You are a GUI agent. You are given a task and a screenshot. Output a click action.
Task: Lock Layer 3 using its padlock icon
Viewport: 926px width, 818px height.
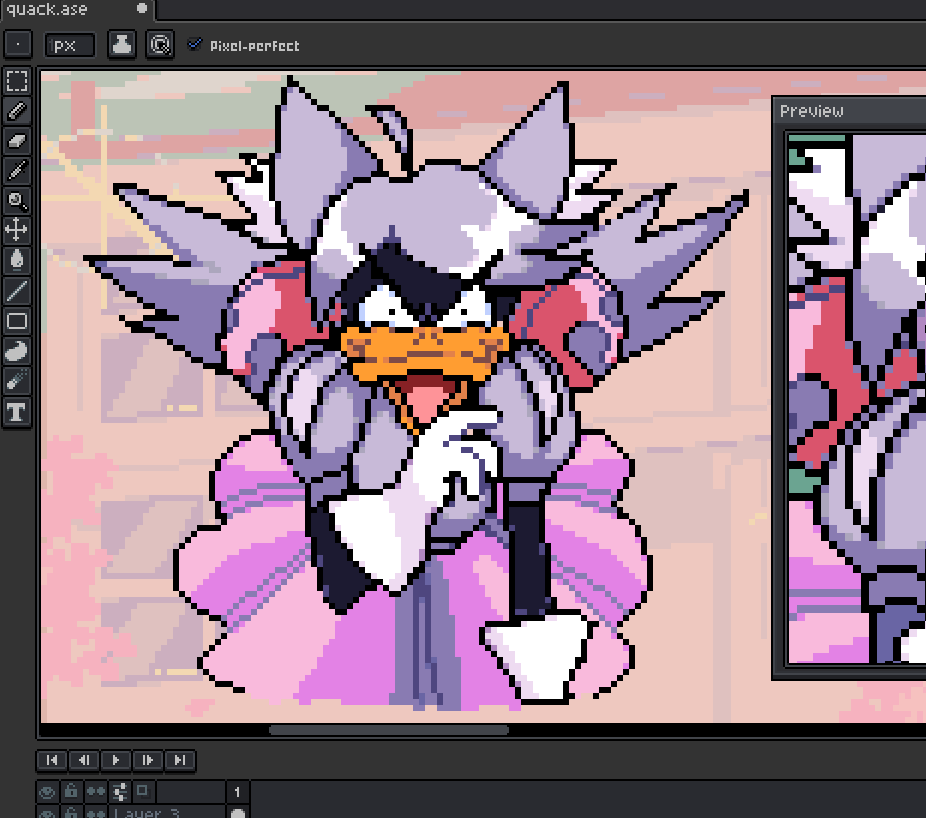tap(71, 812)
